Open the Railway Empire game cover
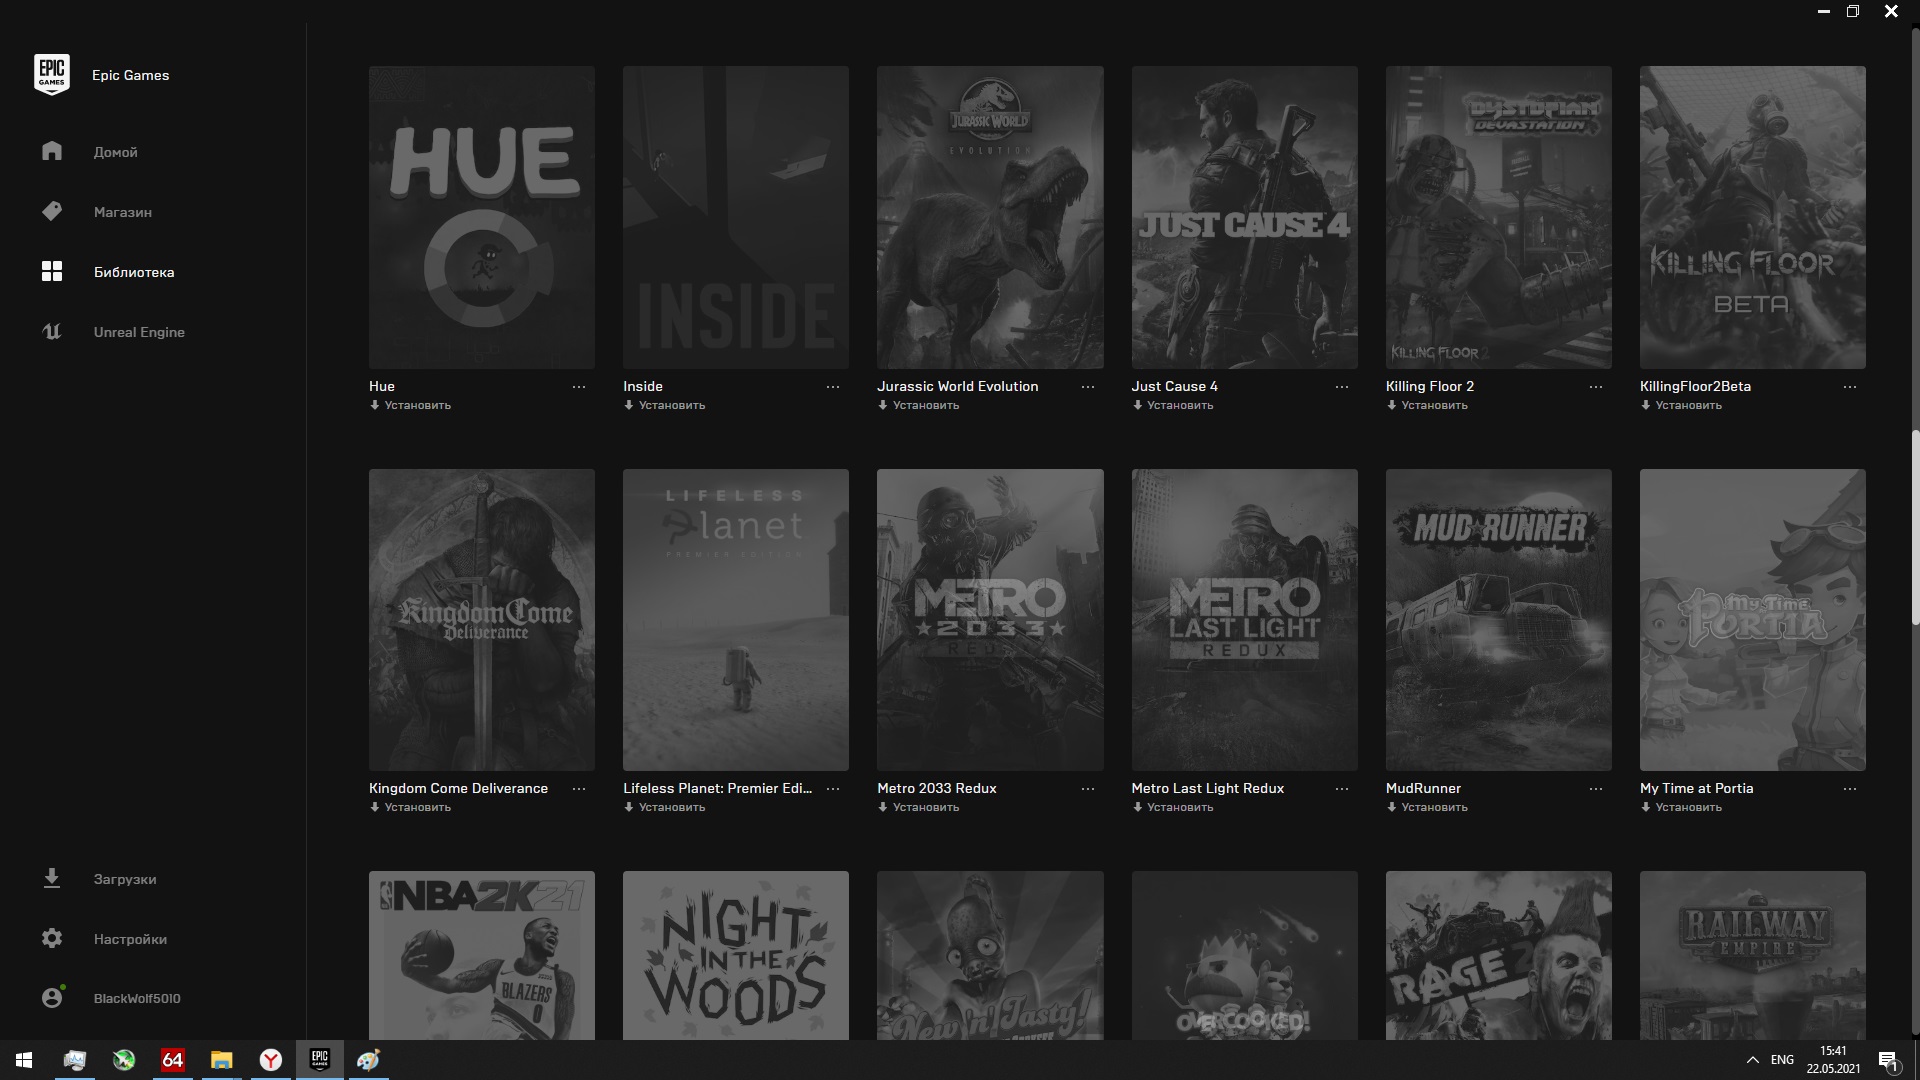The height and width of the screenshot is (1080, 1920). pos(1752,955)
